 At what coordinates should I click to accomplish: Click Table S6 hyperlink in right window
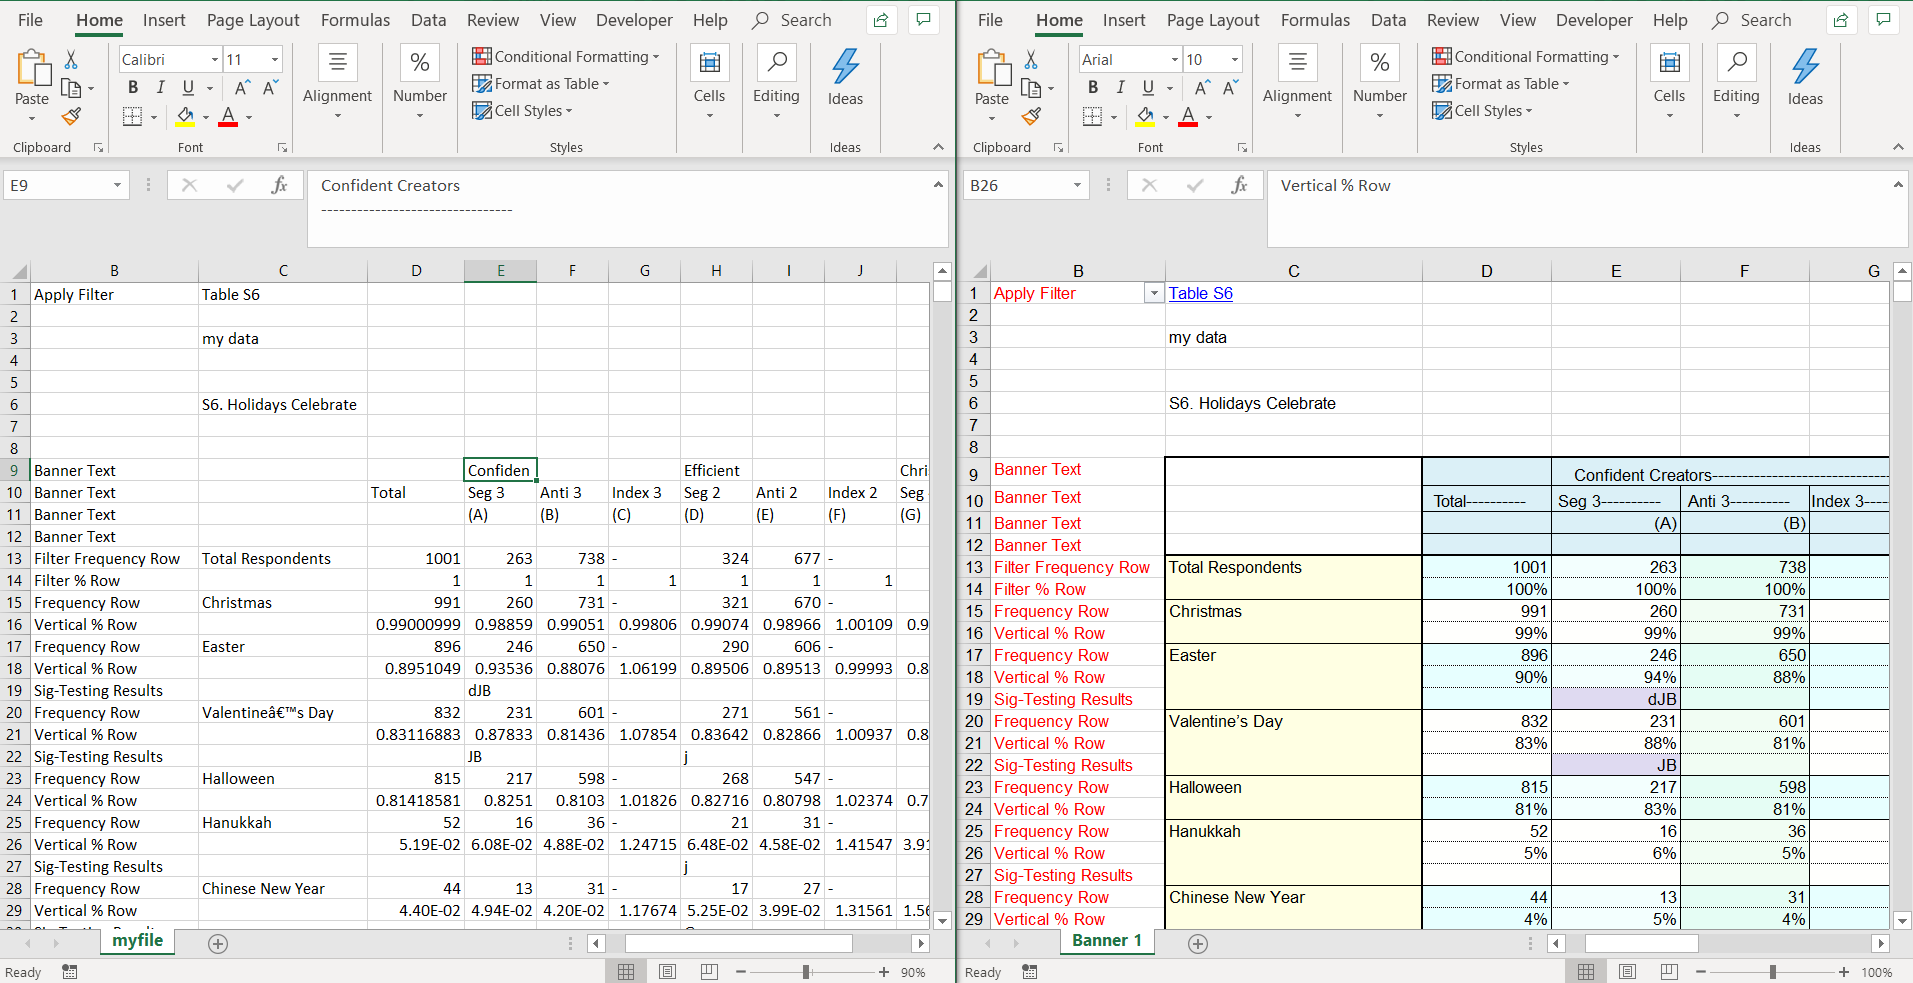point(1201,293)
